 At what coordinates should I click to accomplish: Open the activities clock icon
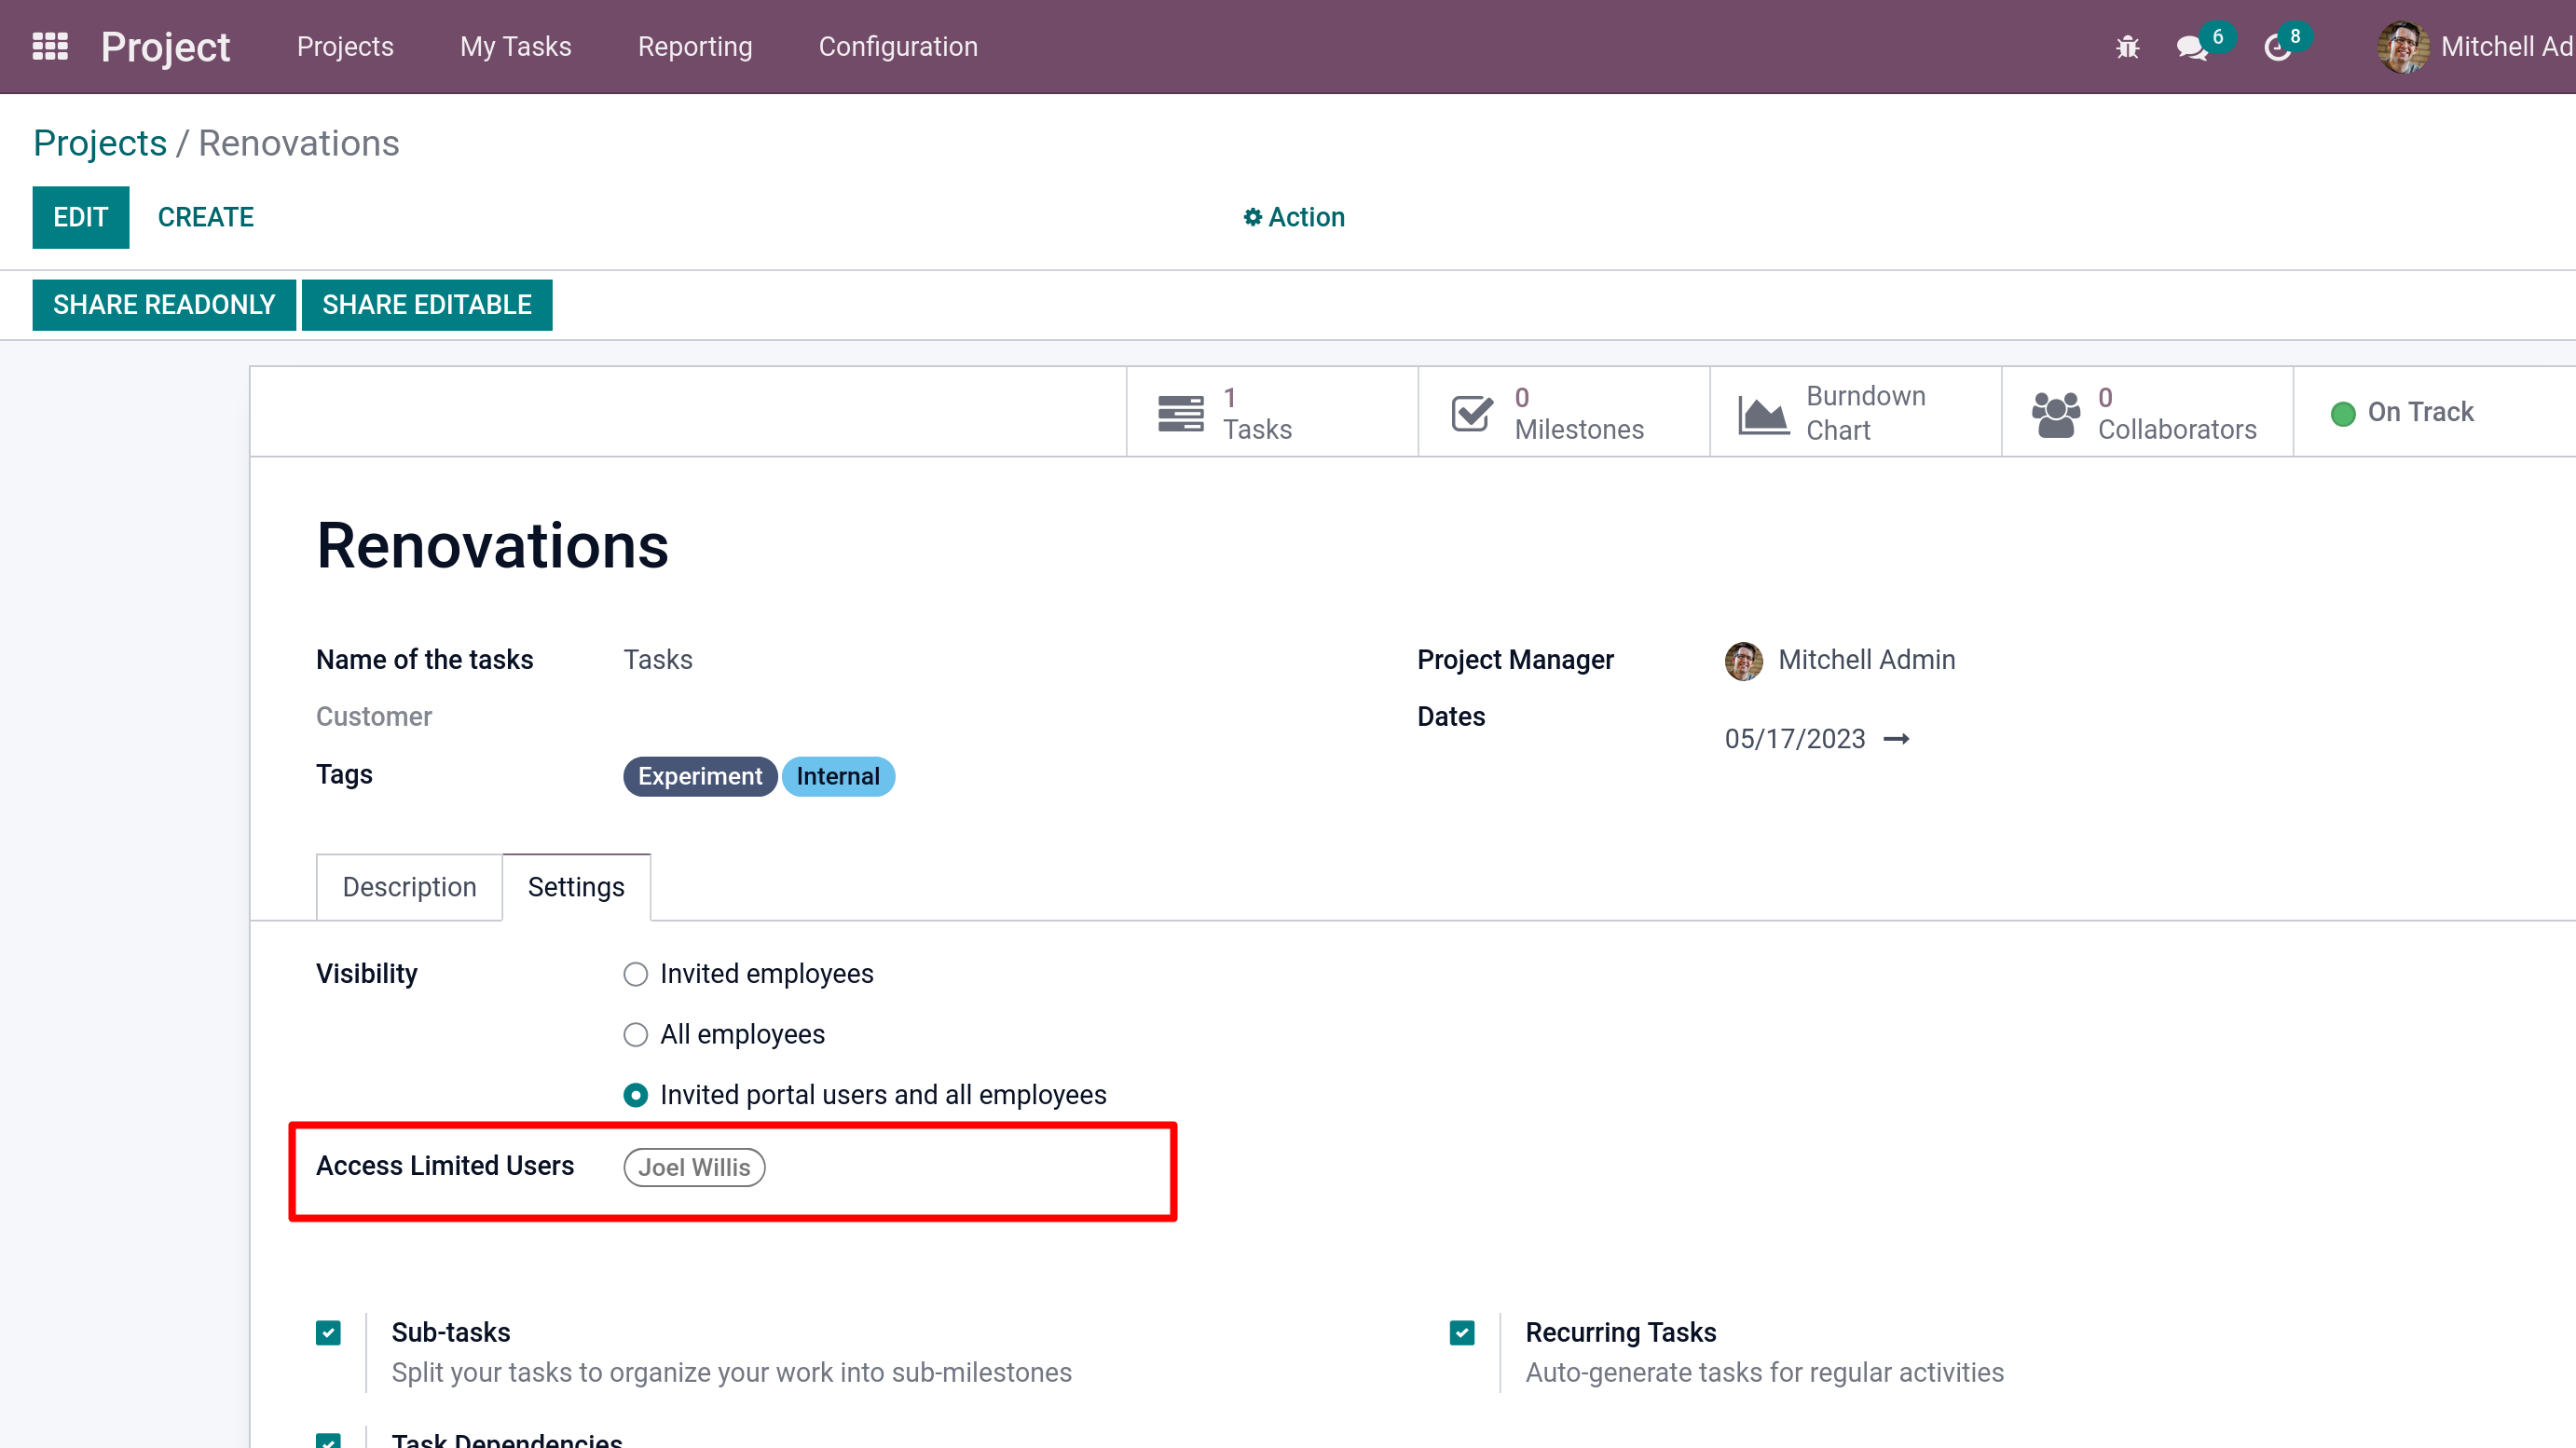[x=2277, y=47]
